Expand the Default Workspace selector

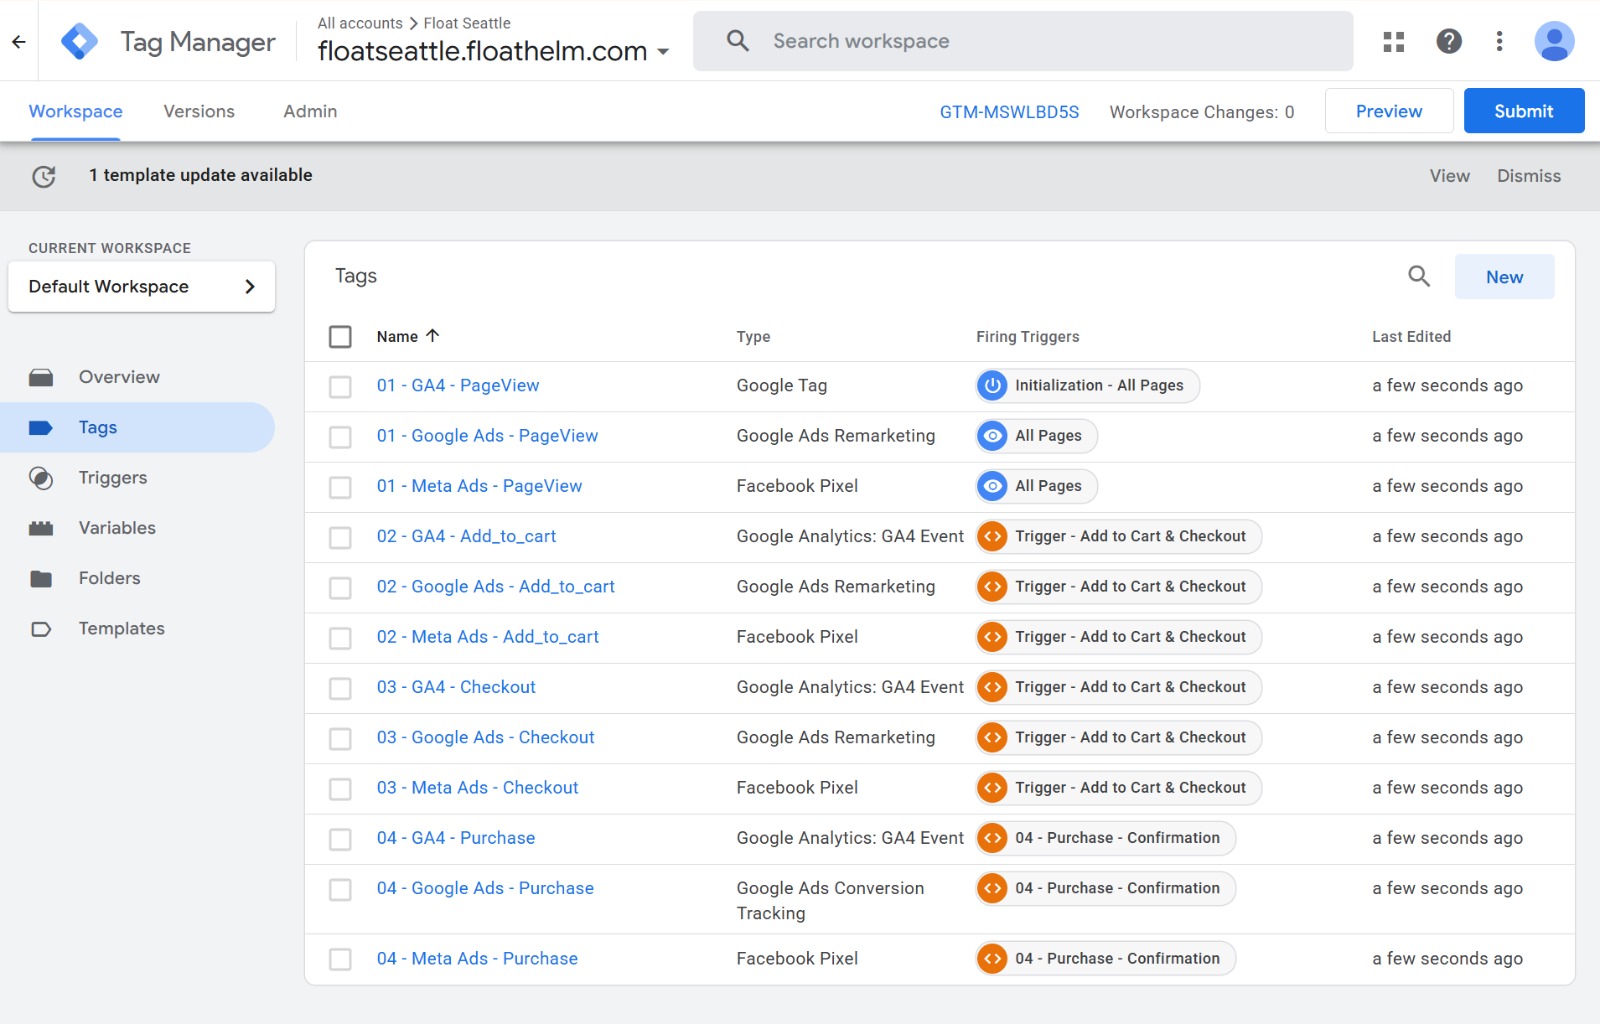click(x=141, y=287)
